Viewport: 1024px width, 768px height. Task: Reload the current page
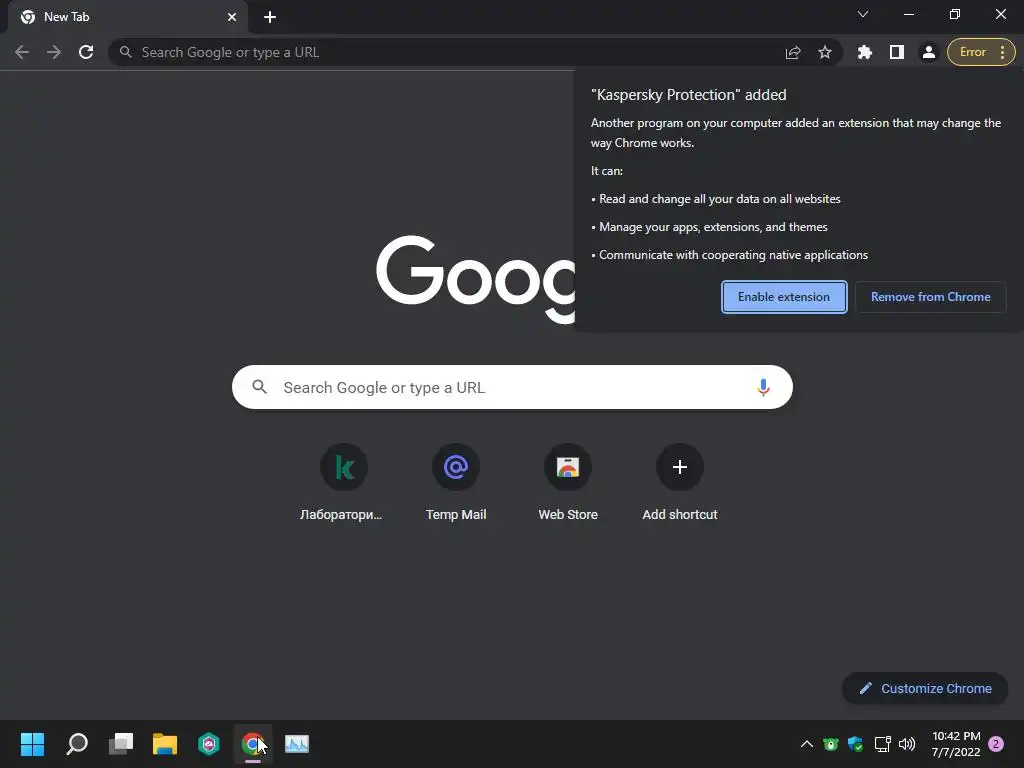86,52
